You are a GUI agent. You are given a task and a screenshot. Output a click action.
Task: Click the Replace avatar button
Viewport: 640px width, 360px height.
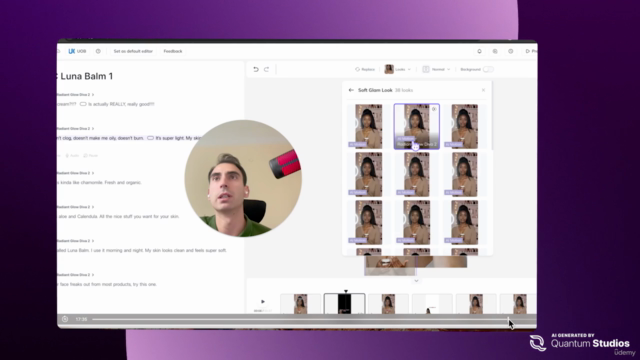point(365,69)
